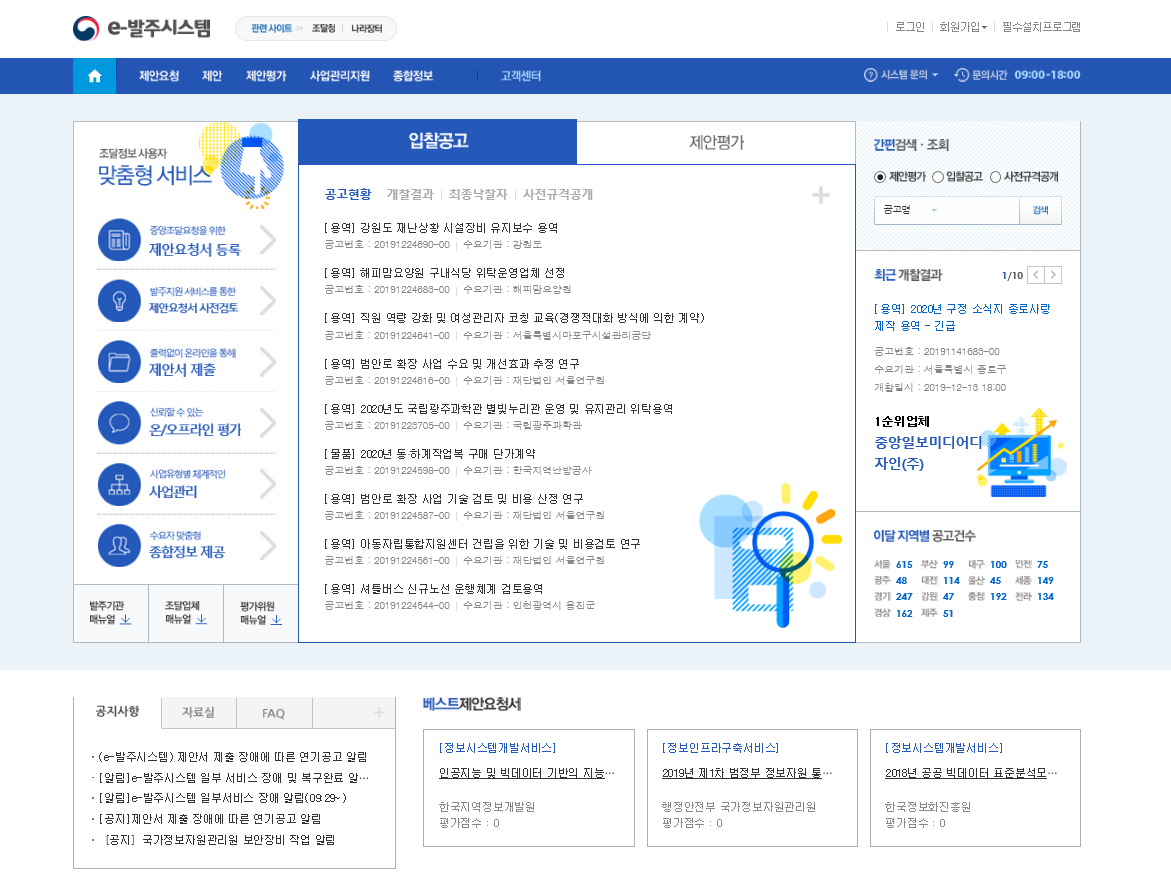Click the 제안요청서 등록 document icon
The width and height of the screenshot is (1171, 895).
tap(119, 240)
